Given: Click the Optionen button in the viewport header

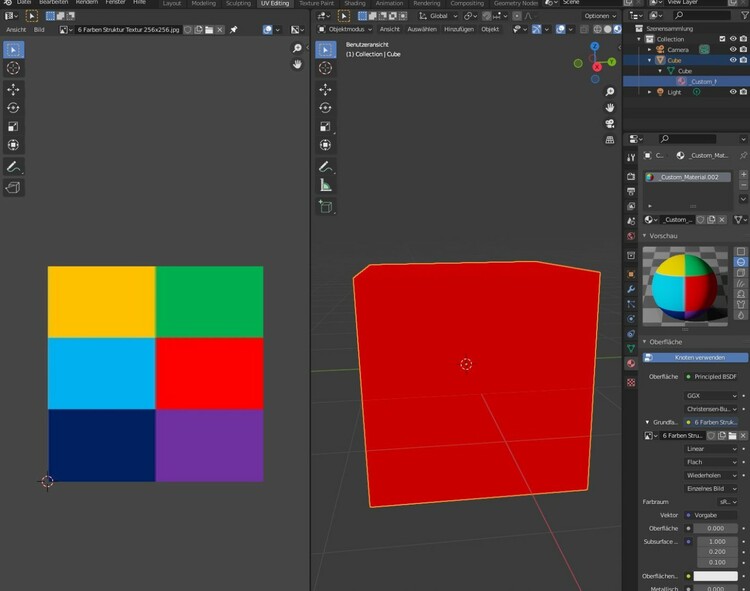Looking at the screenshot, I should [598, 16].
